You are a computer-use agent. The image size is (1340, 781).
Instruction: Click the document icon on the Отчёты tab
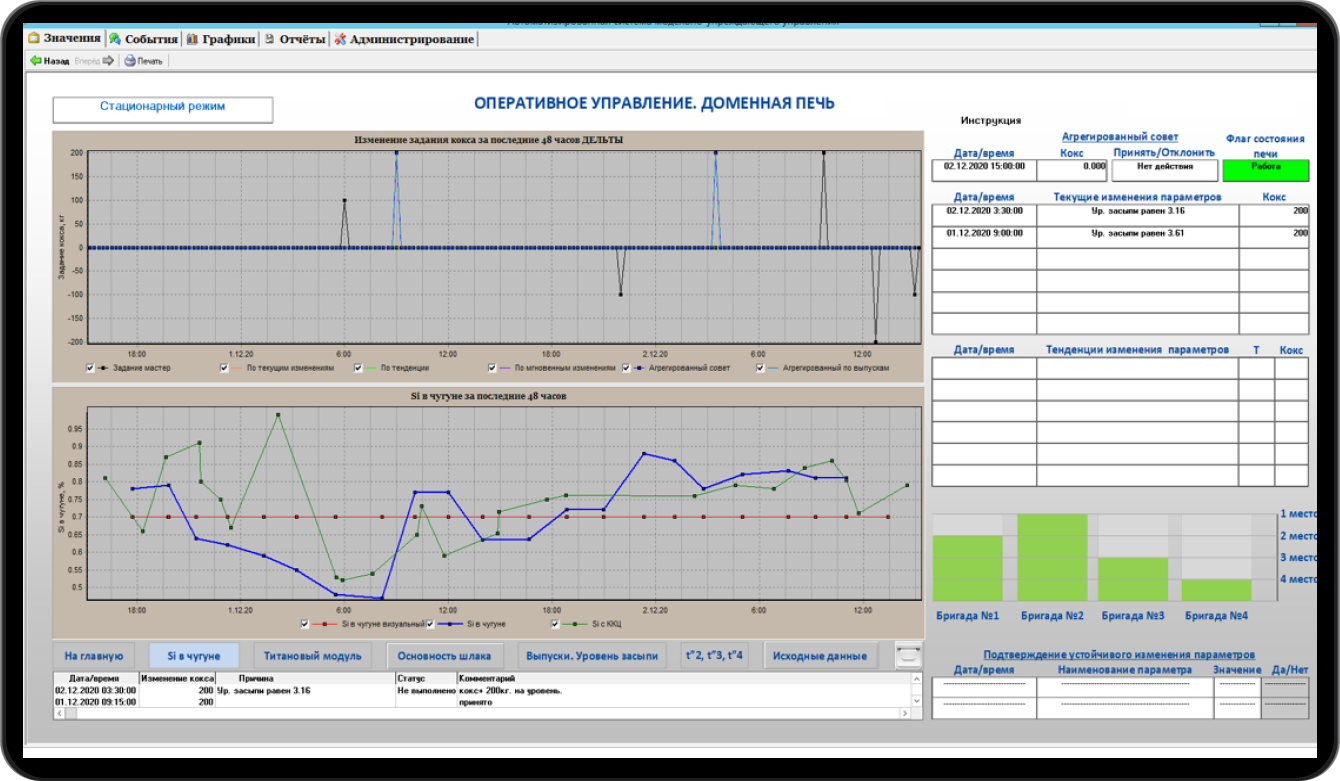click(269, 39)
